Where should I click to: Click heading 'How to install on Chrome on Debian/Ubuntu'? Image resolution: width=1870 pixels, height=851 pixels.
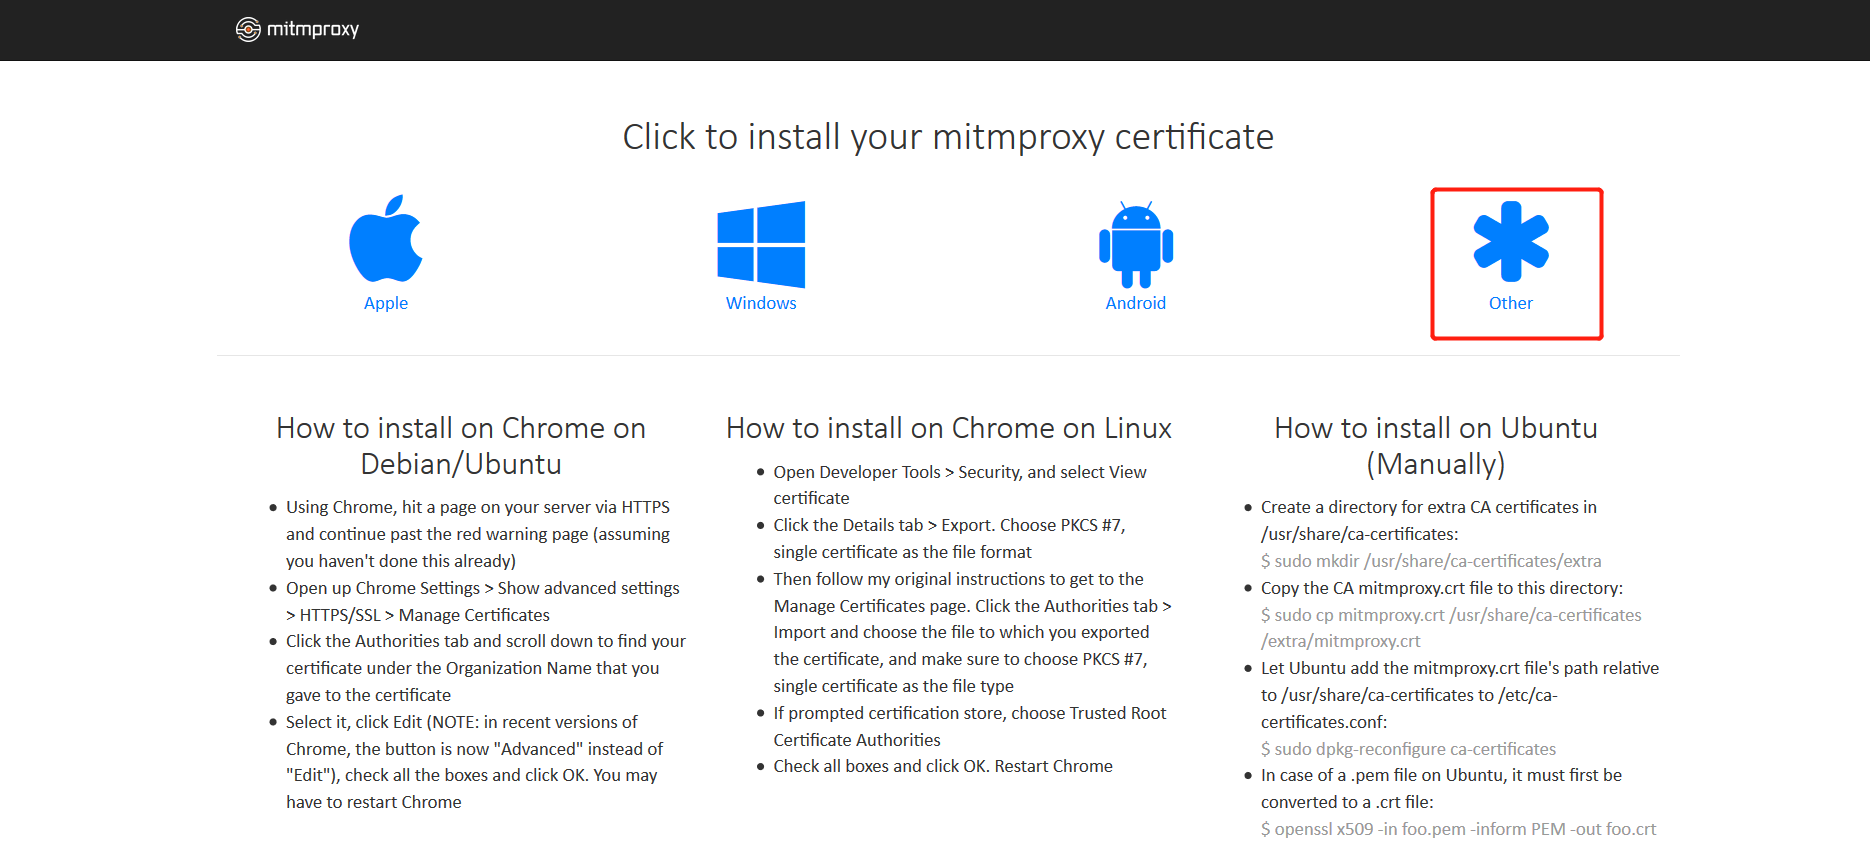461,446
